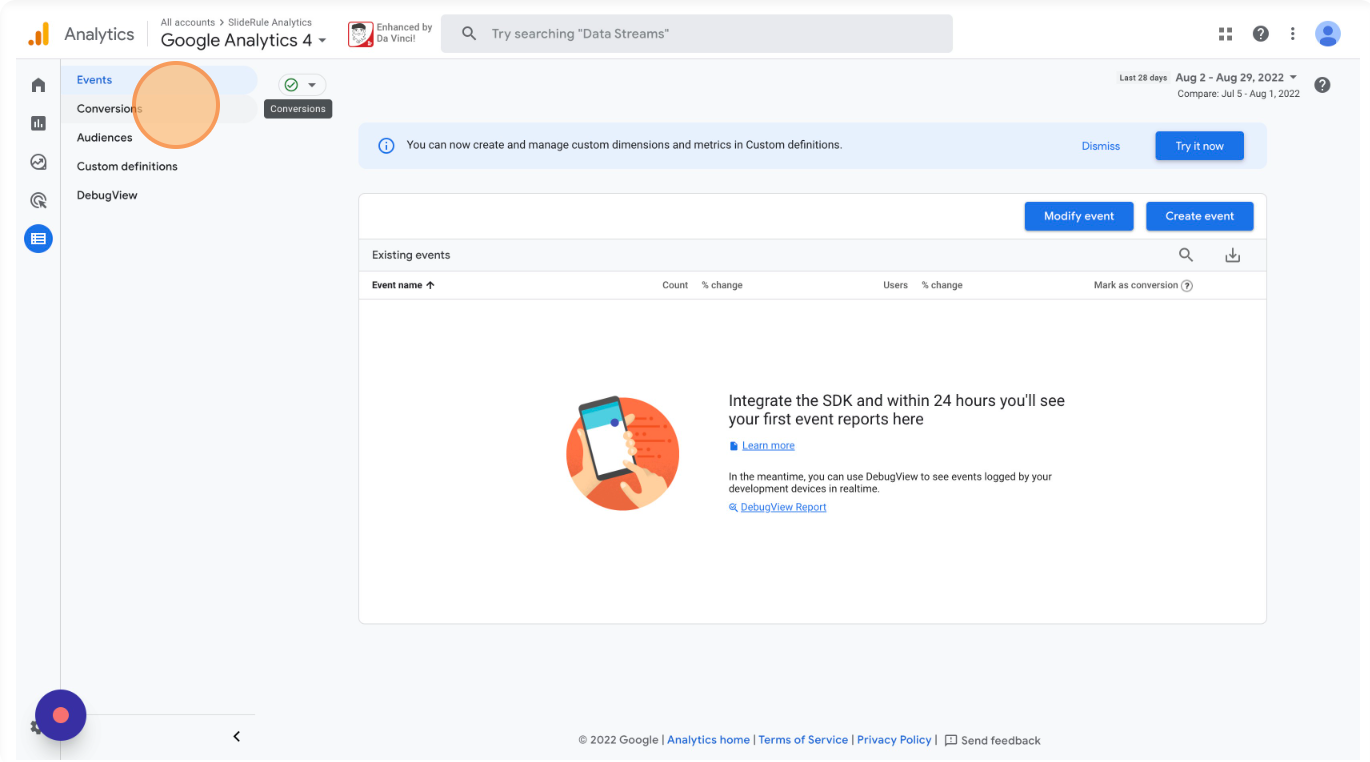1370x762 pixels.
Task: Open the Explore icon in sidebar
Action: 38,162
